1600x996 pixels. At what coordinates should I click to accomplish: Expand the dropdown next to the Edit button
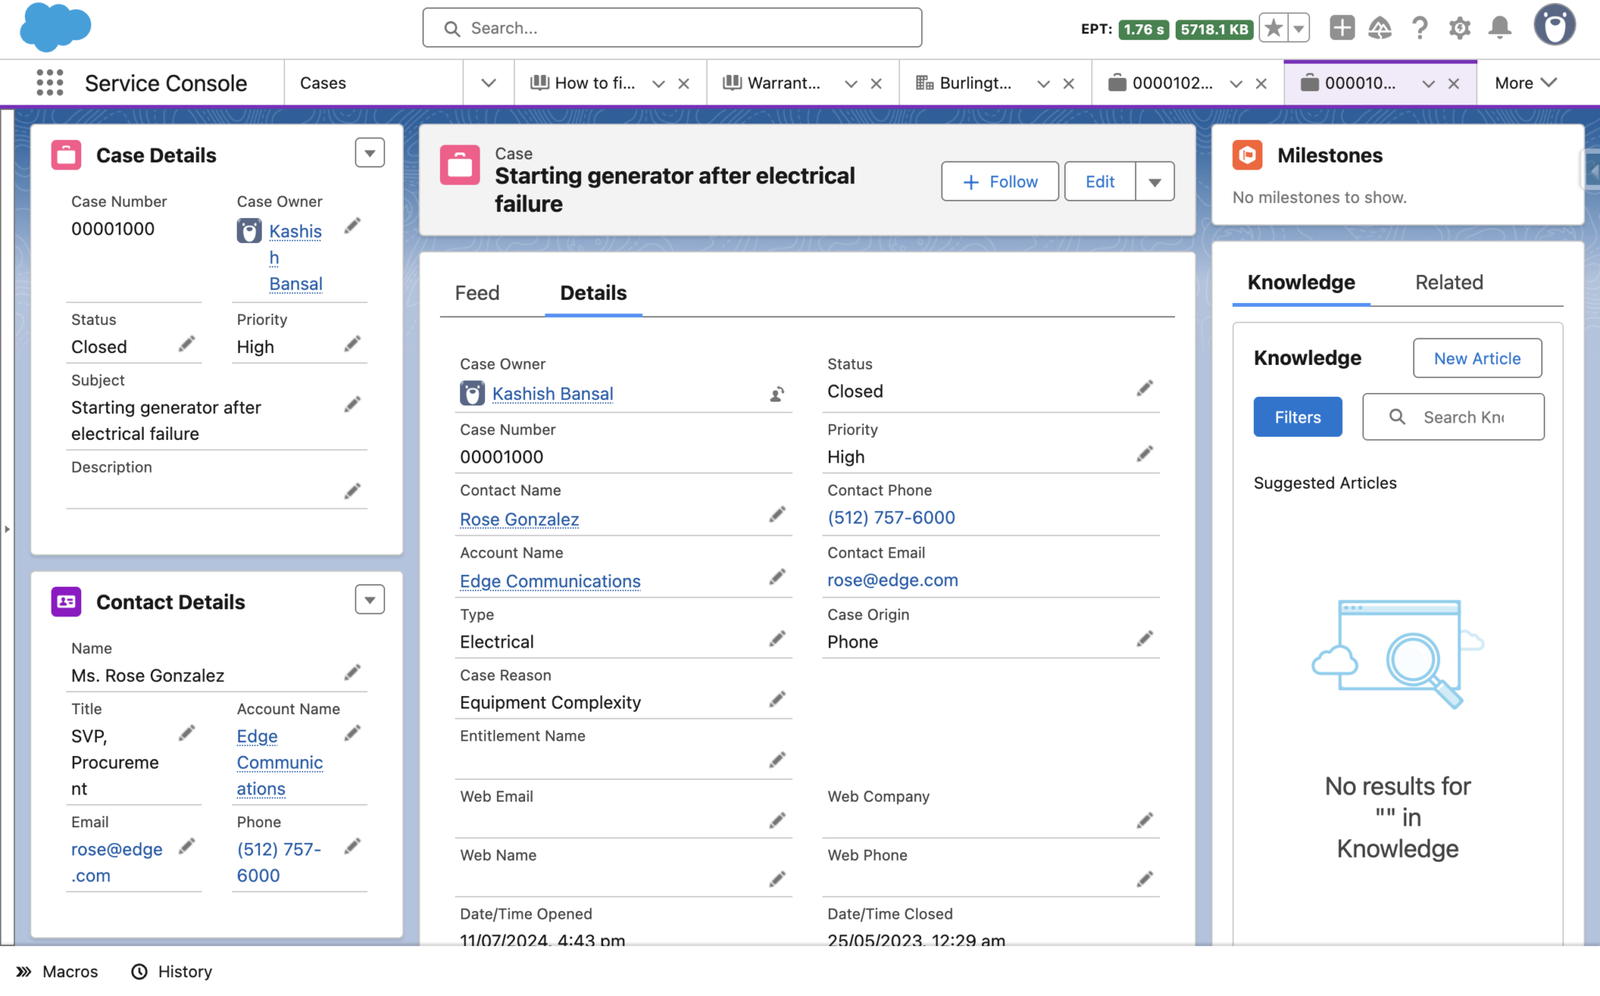(1155, 181)
